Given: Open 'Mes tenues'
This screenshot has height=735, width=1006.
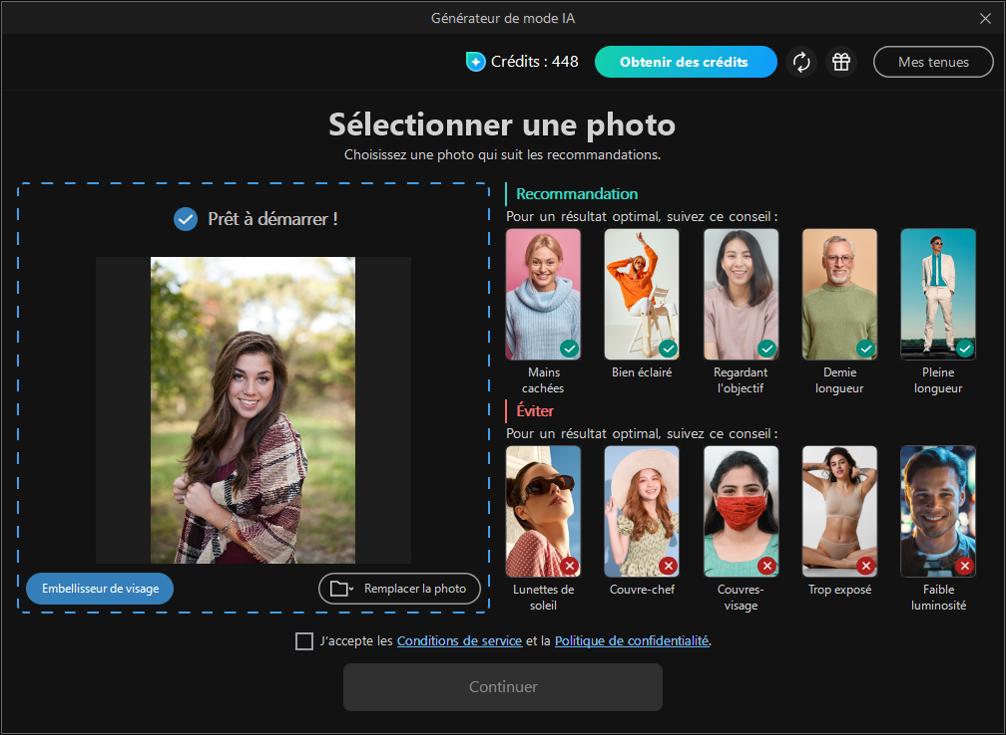Looking at the screenshot, I should [x=933, y=62].
